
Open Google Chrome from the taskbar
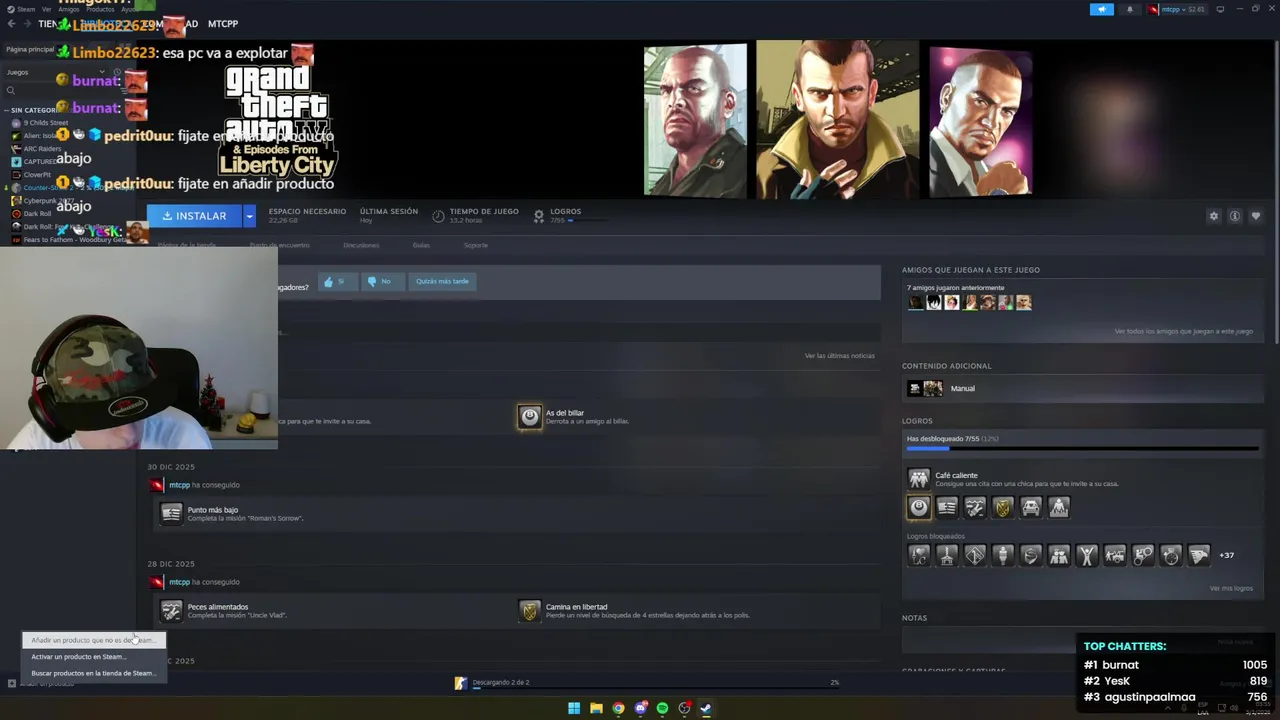tap(618, 708)
